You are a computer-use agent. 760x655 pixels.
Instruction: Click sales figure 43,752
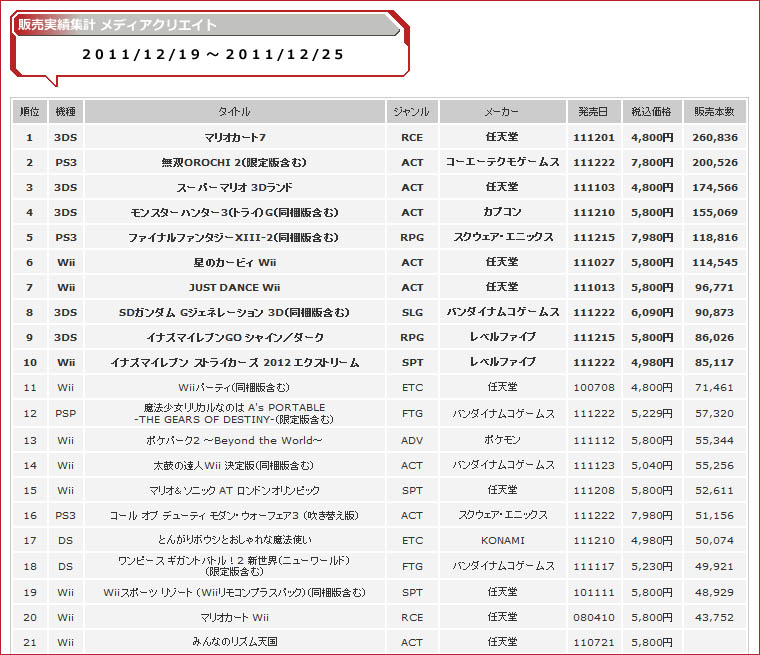click(x=715, y=618)
